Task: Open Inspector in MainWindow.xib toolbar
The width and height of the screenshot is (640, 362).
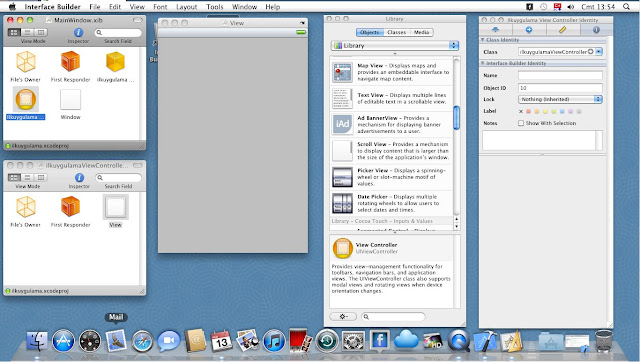Action: [78, 32]
